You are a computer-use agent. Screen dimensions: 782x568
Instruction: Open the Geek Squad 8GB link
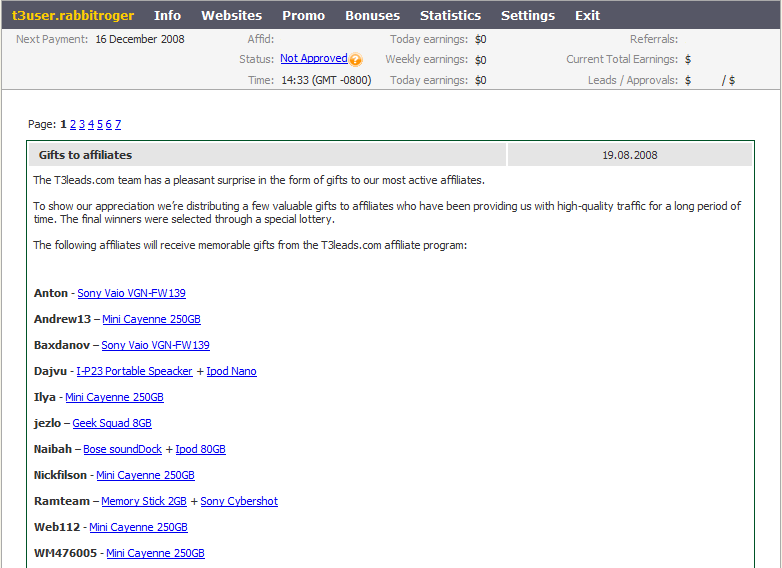[112, 423]
